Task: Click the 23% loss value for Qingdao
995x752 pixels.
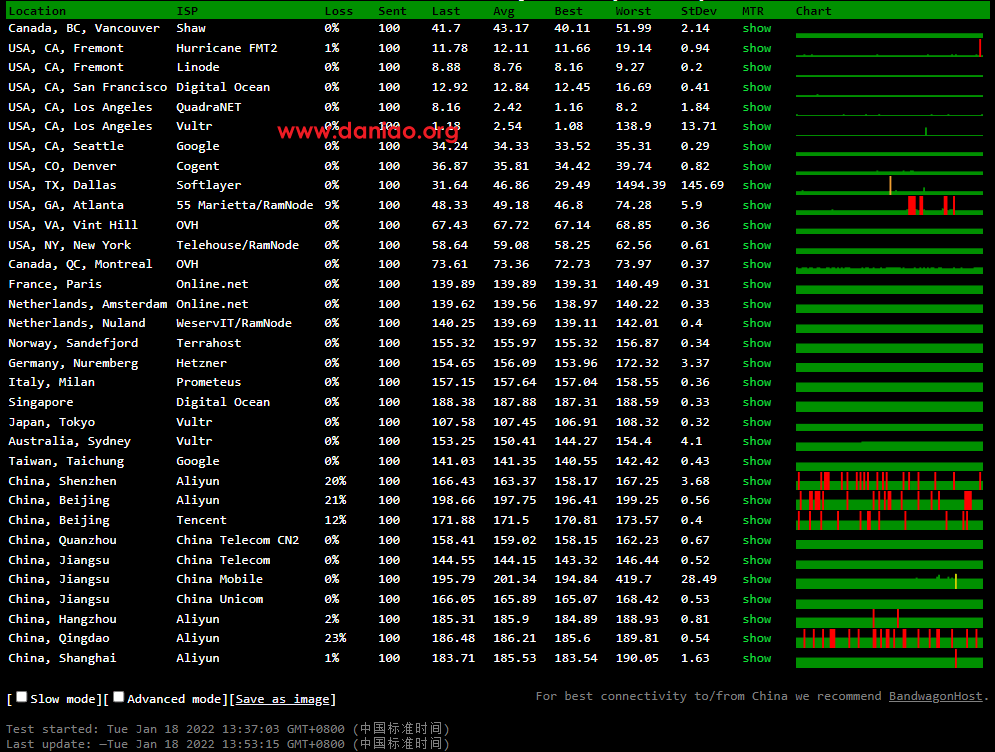Action: 335,638
